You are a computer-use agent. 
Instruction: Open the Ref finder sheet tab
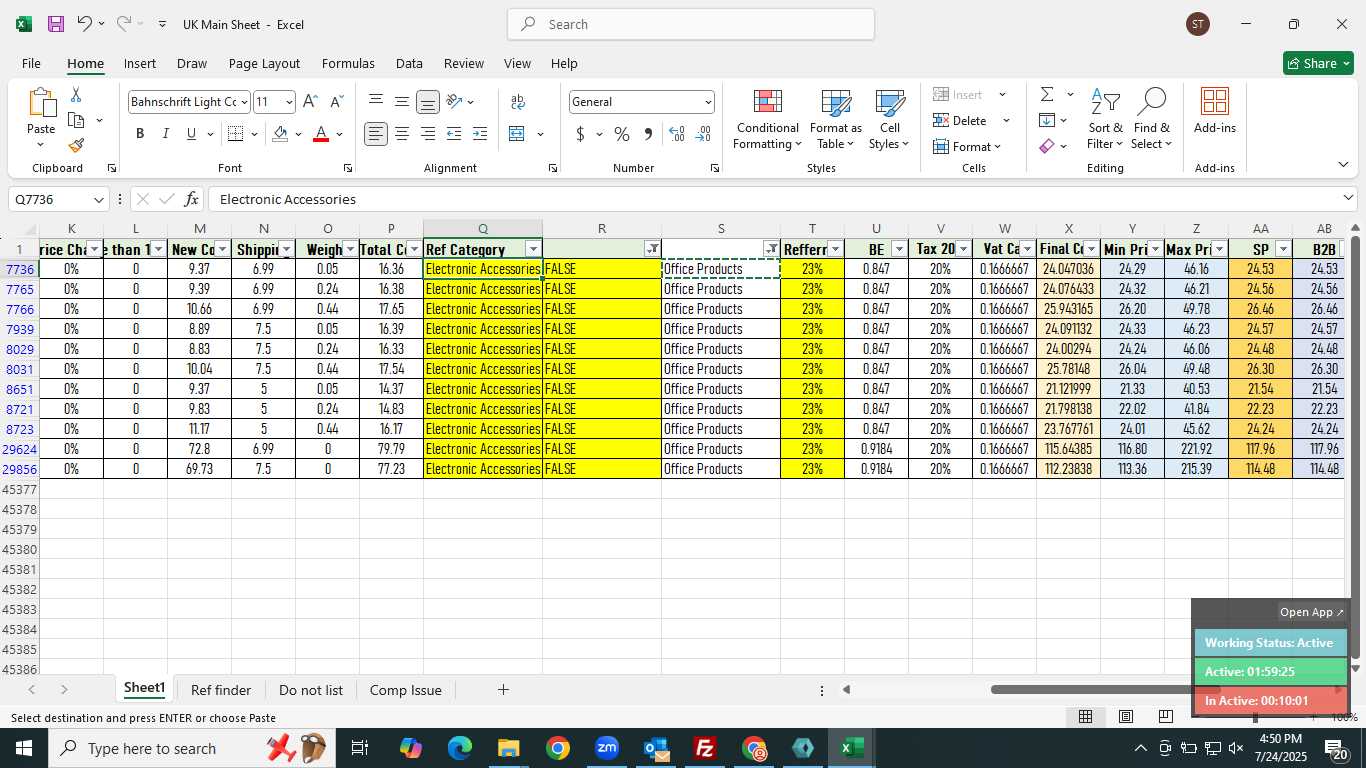click(221, 690)
